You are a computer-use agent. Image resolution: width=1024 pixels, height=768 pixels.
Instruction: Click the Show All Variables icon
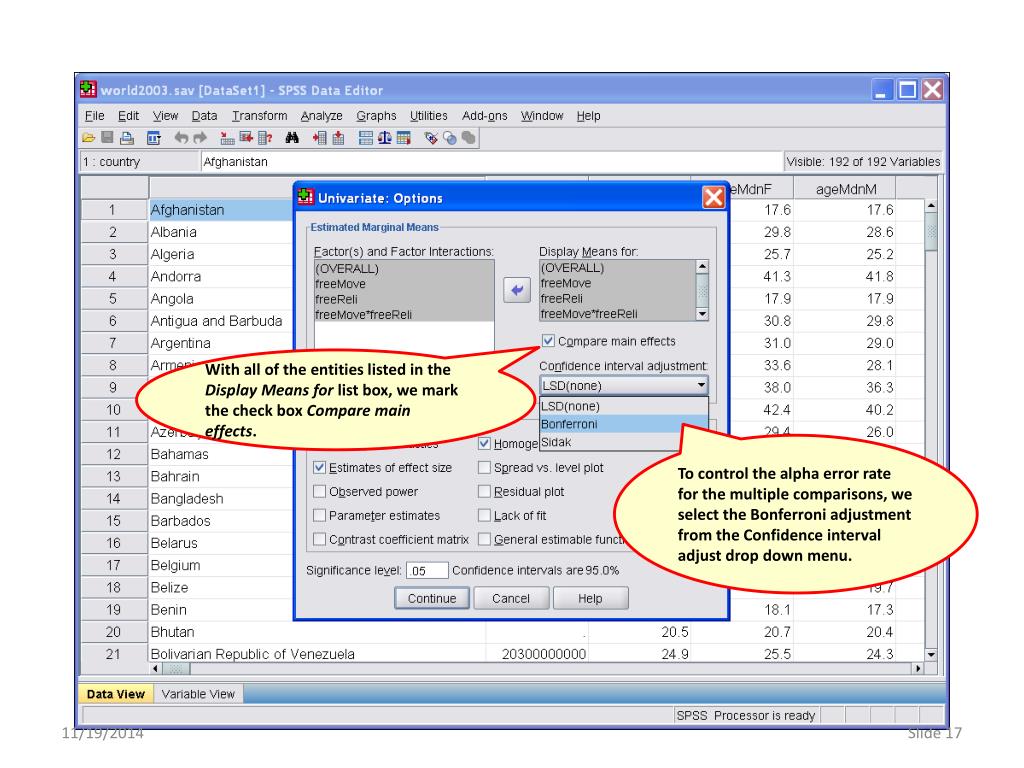pos(468,137)
